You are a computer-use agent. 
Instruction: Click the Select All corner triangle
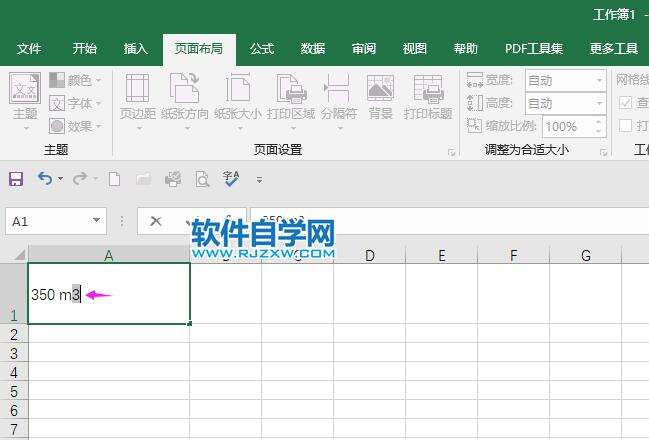click(x=19, y=254)
